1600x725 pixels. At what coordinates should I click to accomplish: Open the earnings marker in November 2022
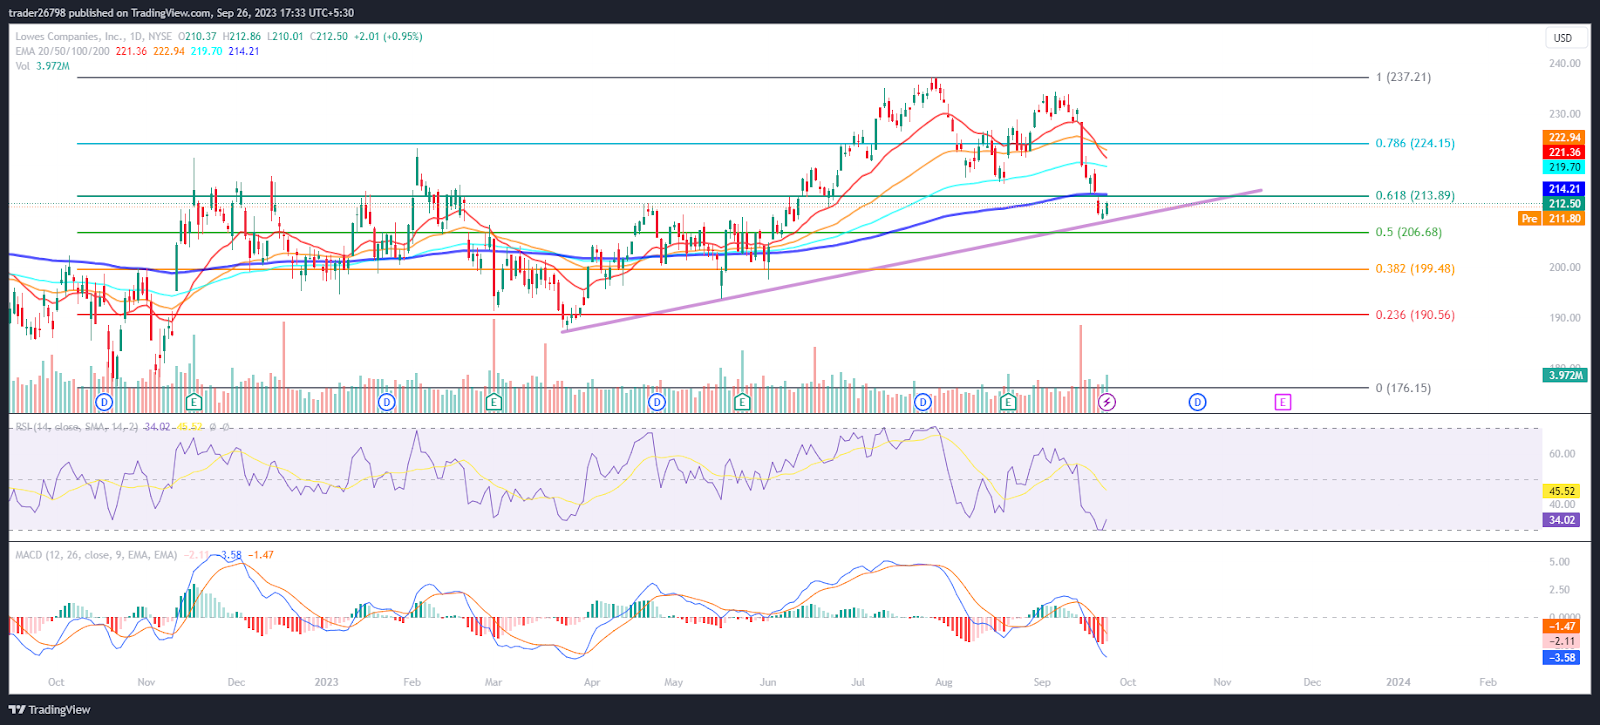194,402
